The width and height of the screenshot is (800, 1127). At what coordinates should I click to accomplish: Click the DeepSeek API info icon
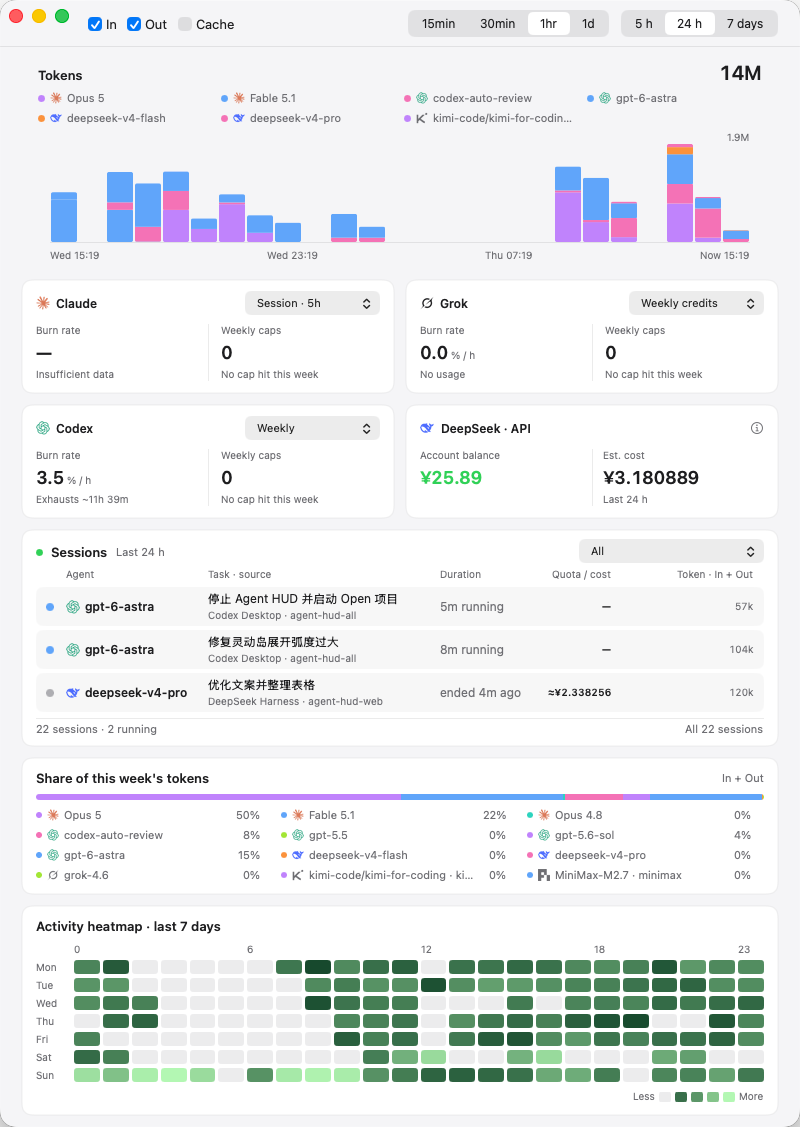click(756, 428)
